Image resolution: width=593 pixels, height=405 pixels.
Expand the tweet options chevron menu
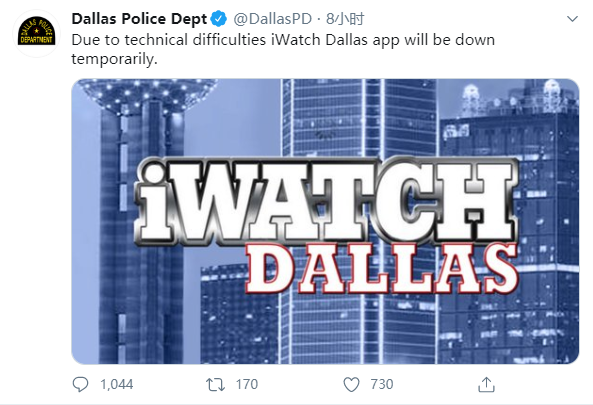pyautogui.click(x=573, y=19)
